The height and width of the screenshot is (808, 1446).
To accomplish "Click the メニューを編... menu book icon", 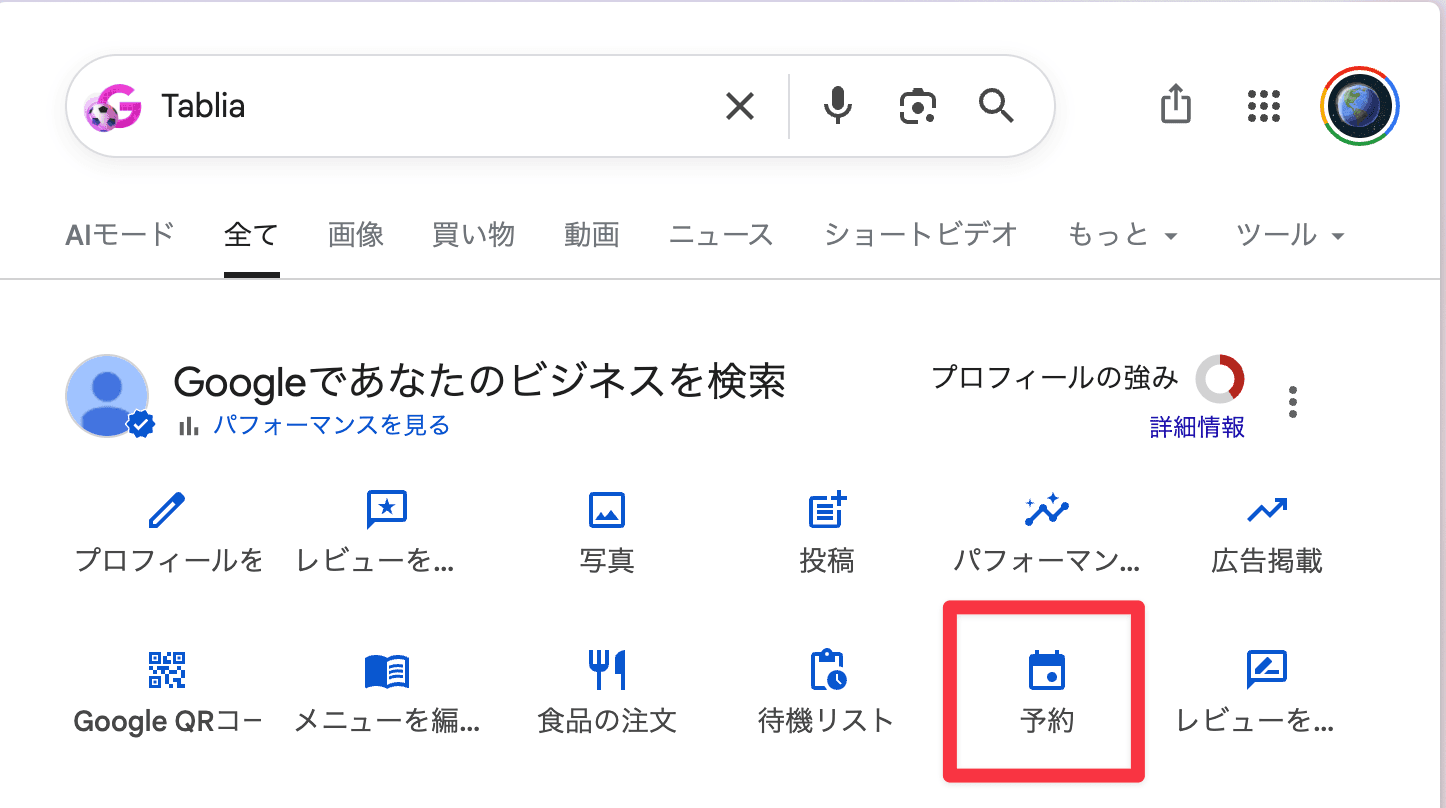I will pos(387,671).
